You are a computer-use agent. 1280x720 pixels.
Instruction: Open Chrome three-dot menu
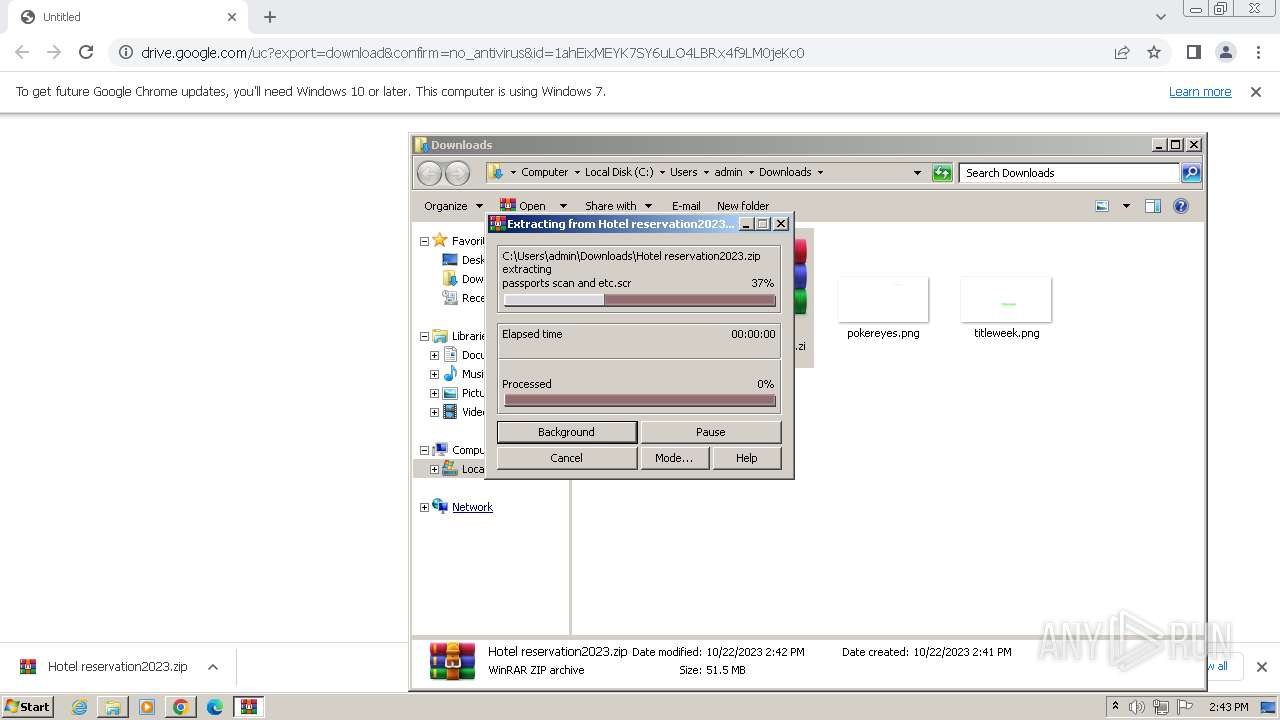pos(1258,52)
